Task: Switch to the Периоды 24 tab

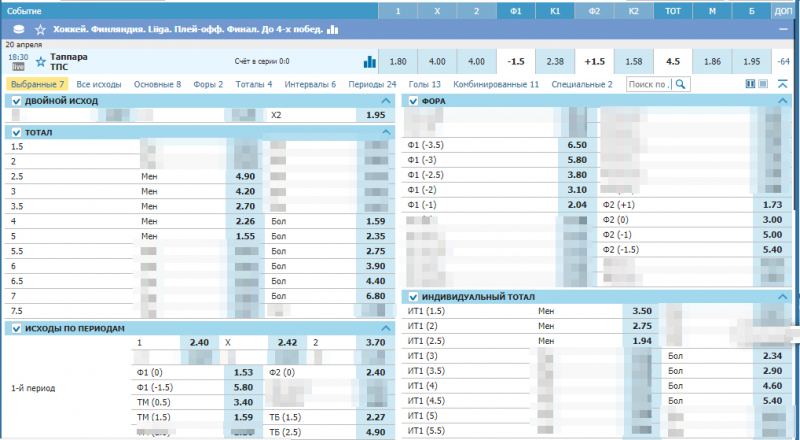Action: [372, 85]
